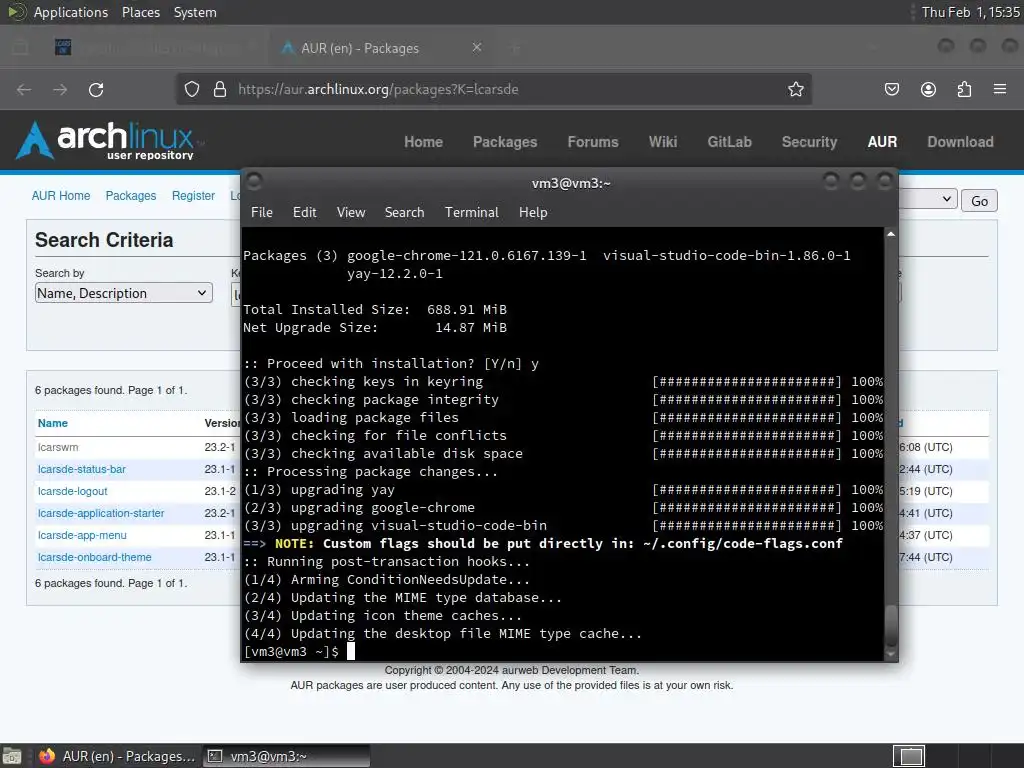Screen dimensions: 1024x768
Task: Close the AUR (en) - Packages tab
Action: [477, 47]
